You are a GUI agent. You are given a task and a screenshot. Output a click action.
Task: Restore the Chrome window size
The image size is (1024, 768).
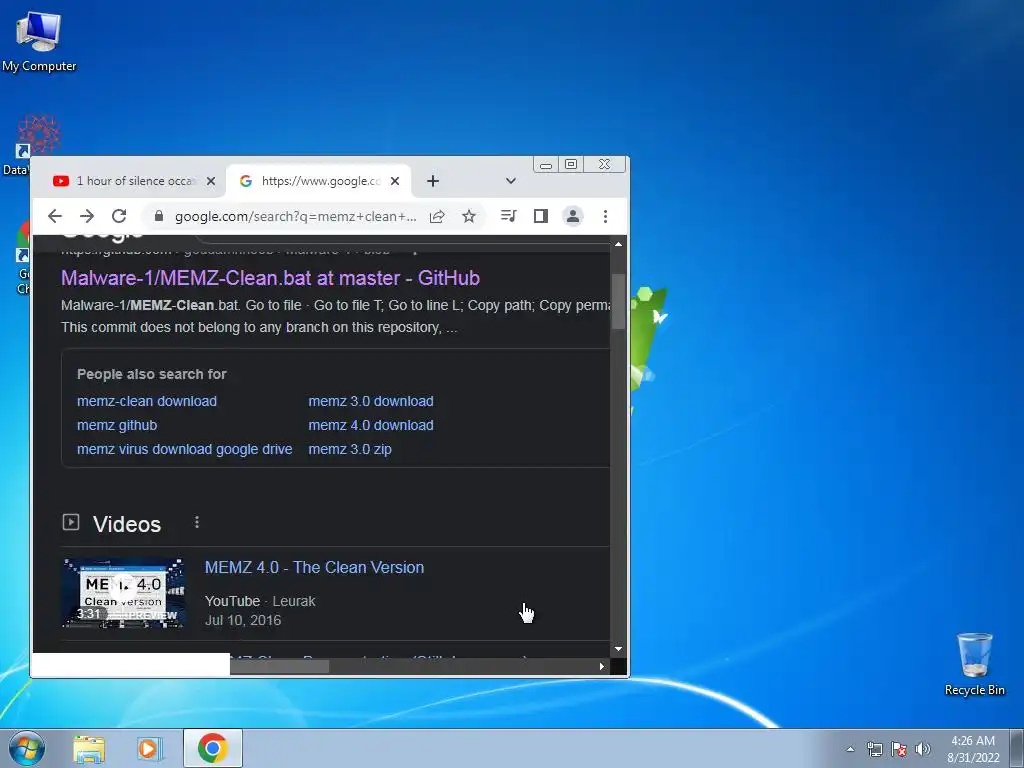pyautogui.click(x=571, y=164)
